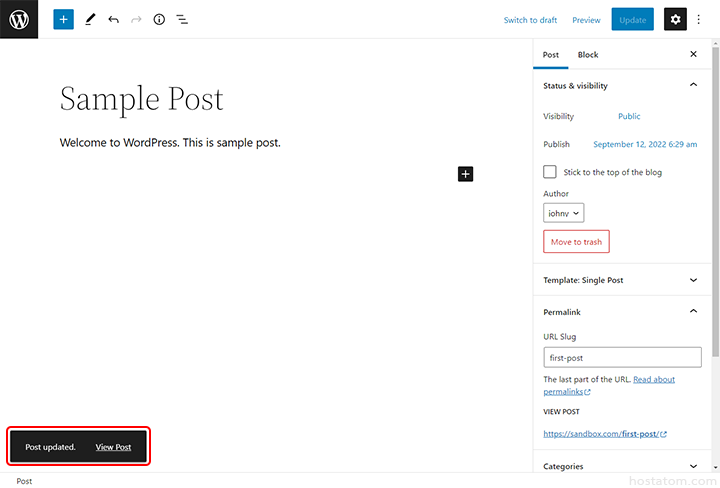Select the Post tab in sidebar
This screenshot has width=720, height=488.
(x=551, y=55)
